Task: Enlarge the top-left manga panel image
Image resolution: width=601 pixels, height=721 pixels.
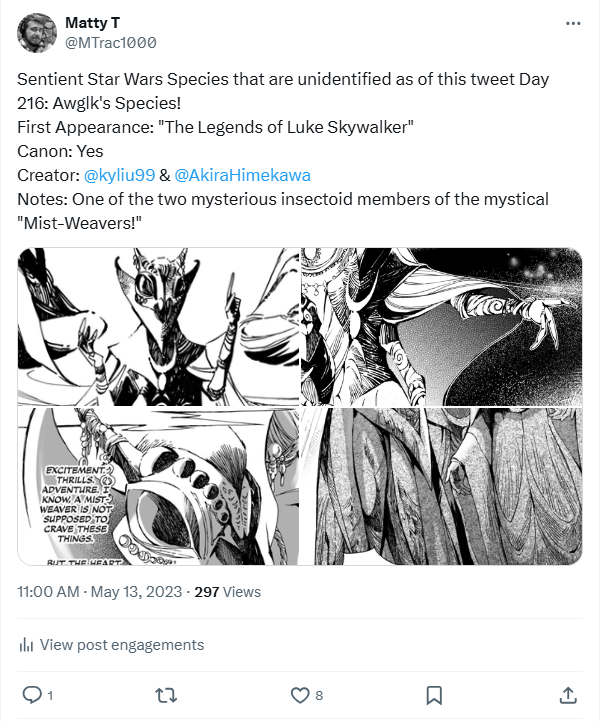Action: tap(158, 326)
